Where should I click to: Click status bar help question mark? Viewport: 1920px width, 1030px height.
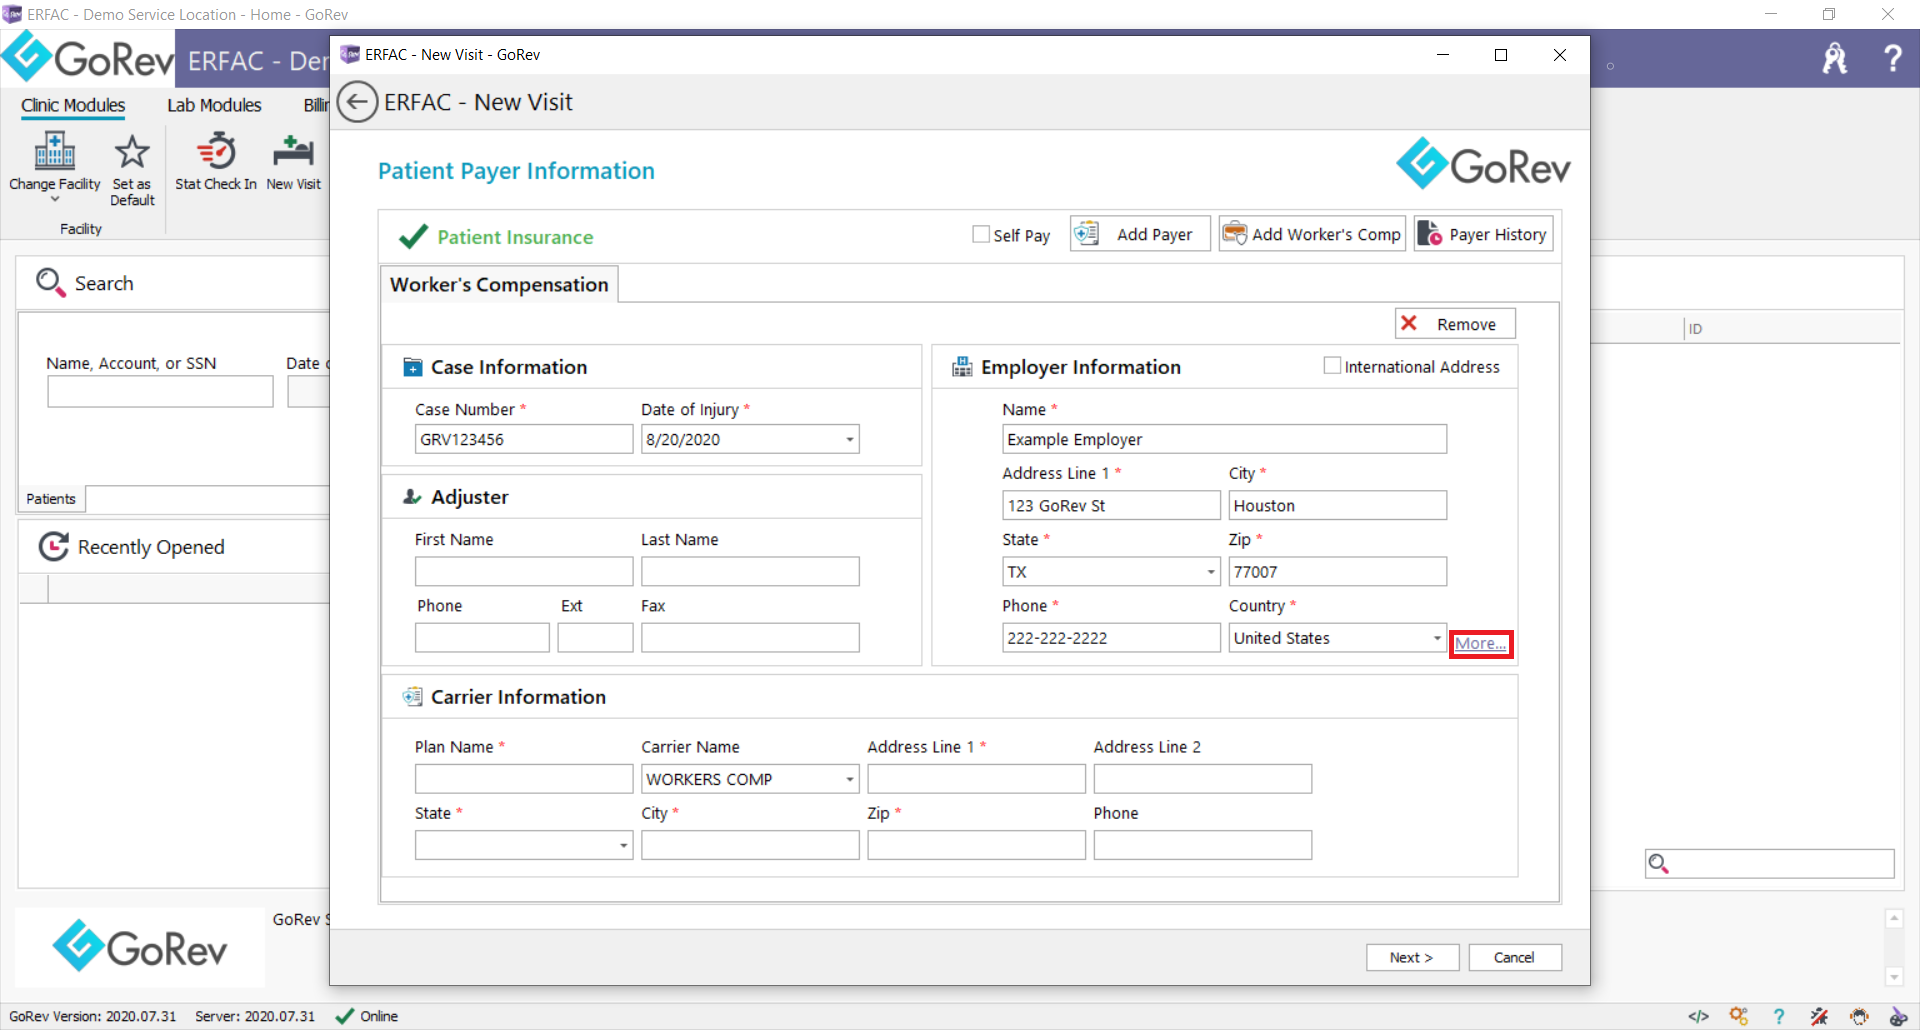1778,1016
